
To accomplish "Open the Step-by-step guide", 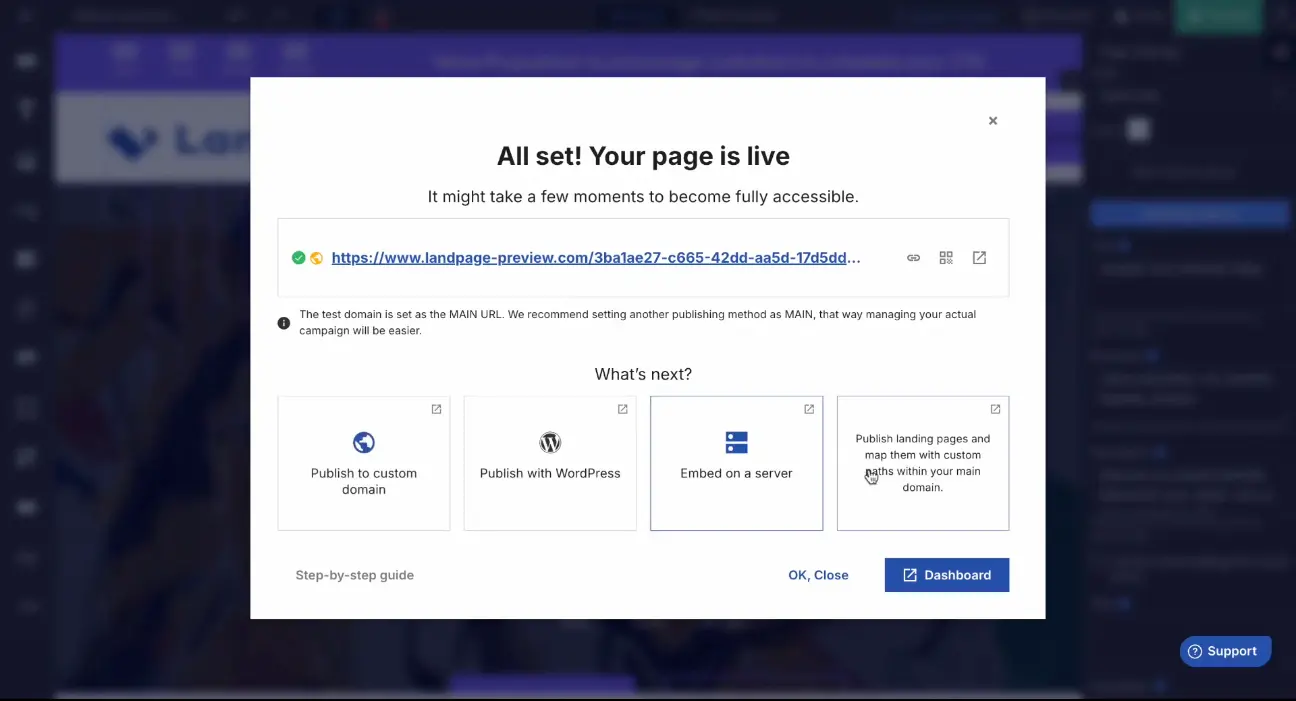I will pos(354,575).
